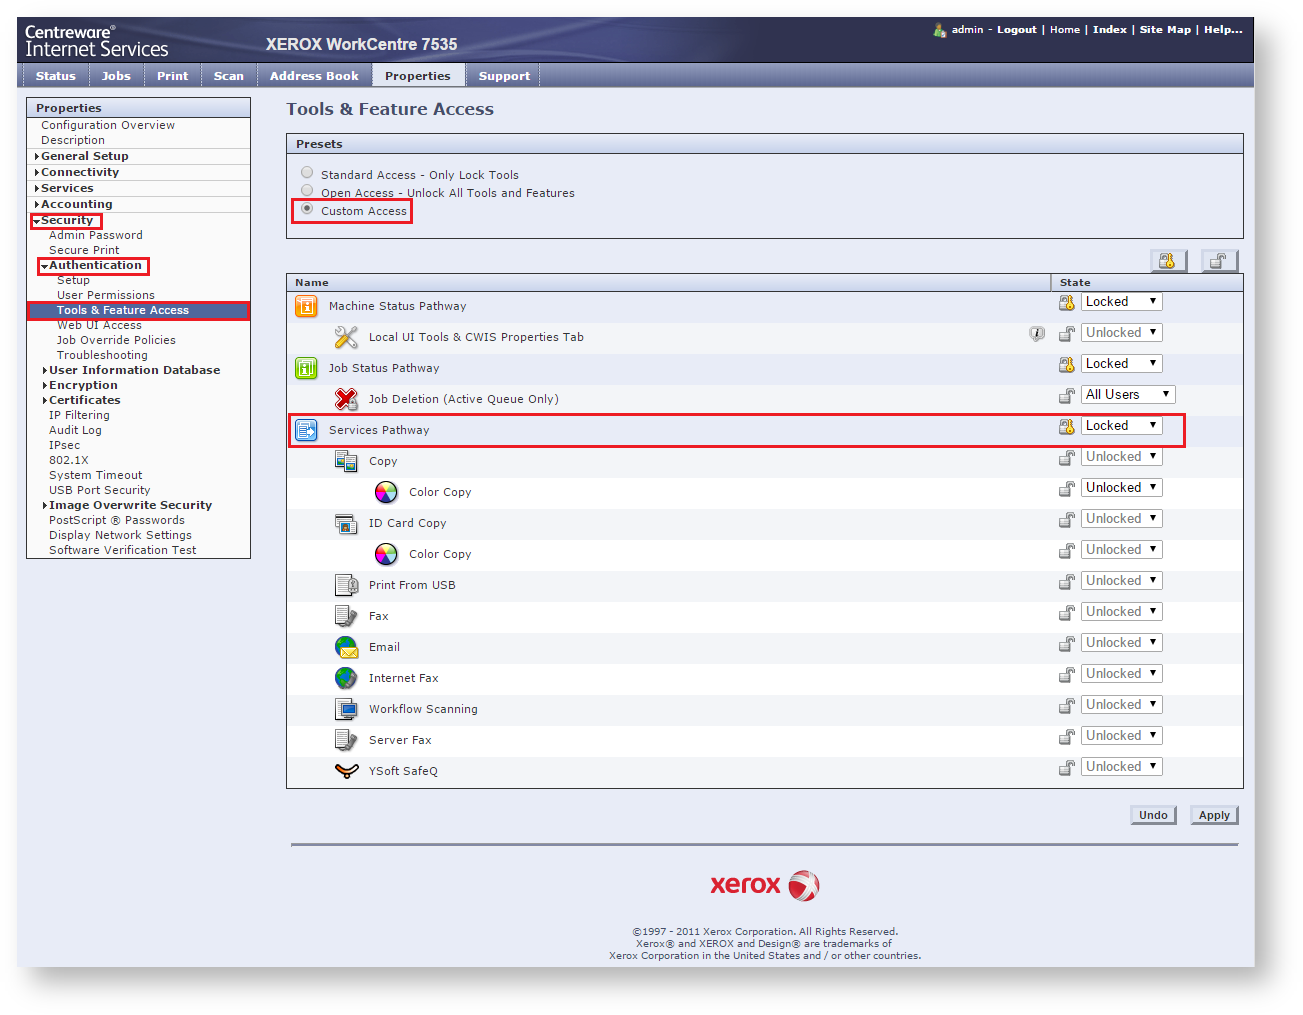Viewport: 1303px width, 1015px height.
Task: Click the Undo button
Action: [x=1153, y=815]
